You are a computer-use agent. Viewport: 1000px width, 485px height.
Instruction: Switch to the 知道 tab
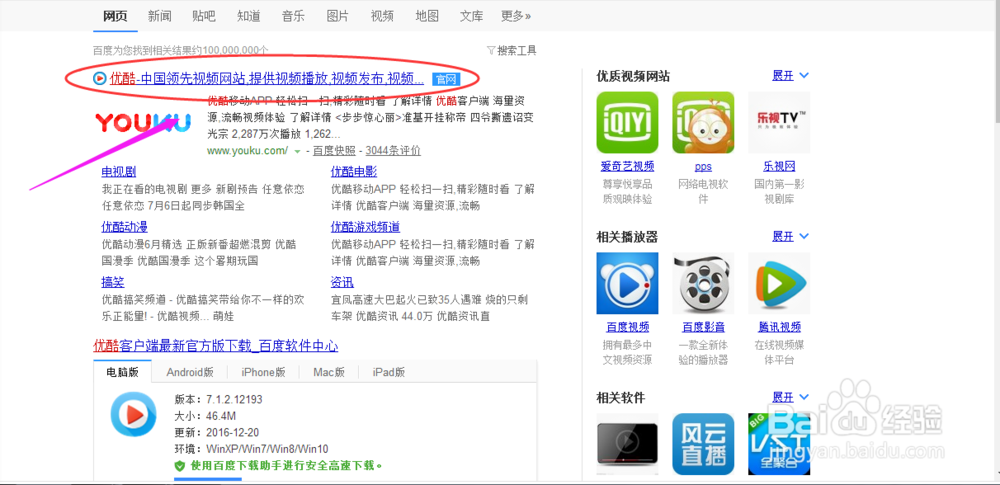click(x=249, y=16)
